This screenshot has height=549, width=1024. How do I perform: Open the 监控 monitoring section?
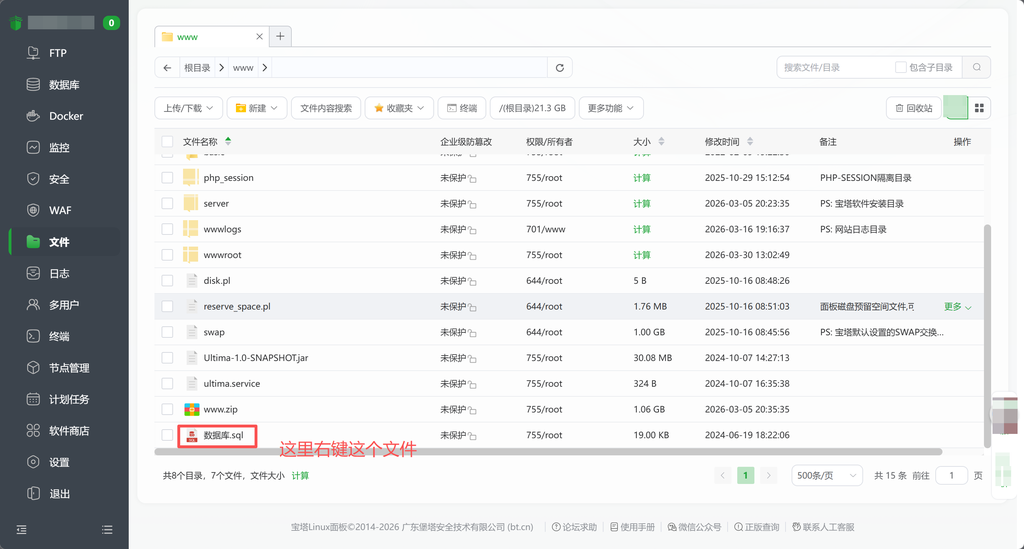[x=59, y=148]
